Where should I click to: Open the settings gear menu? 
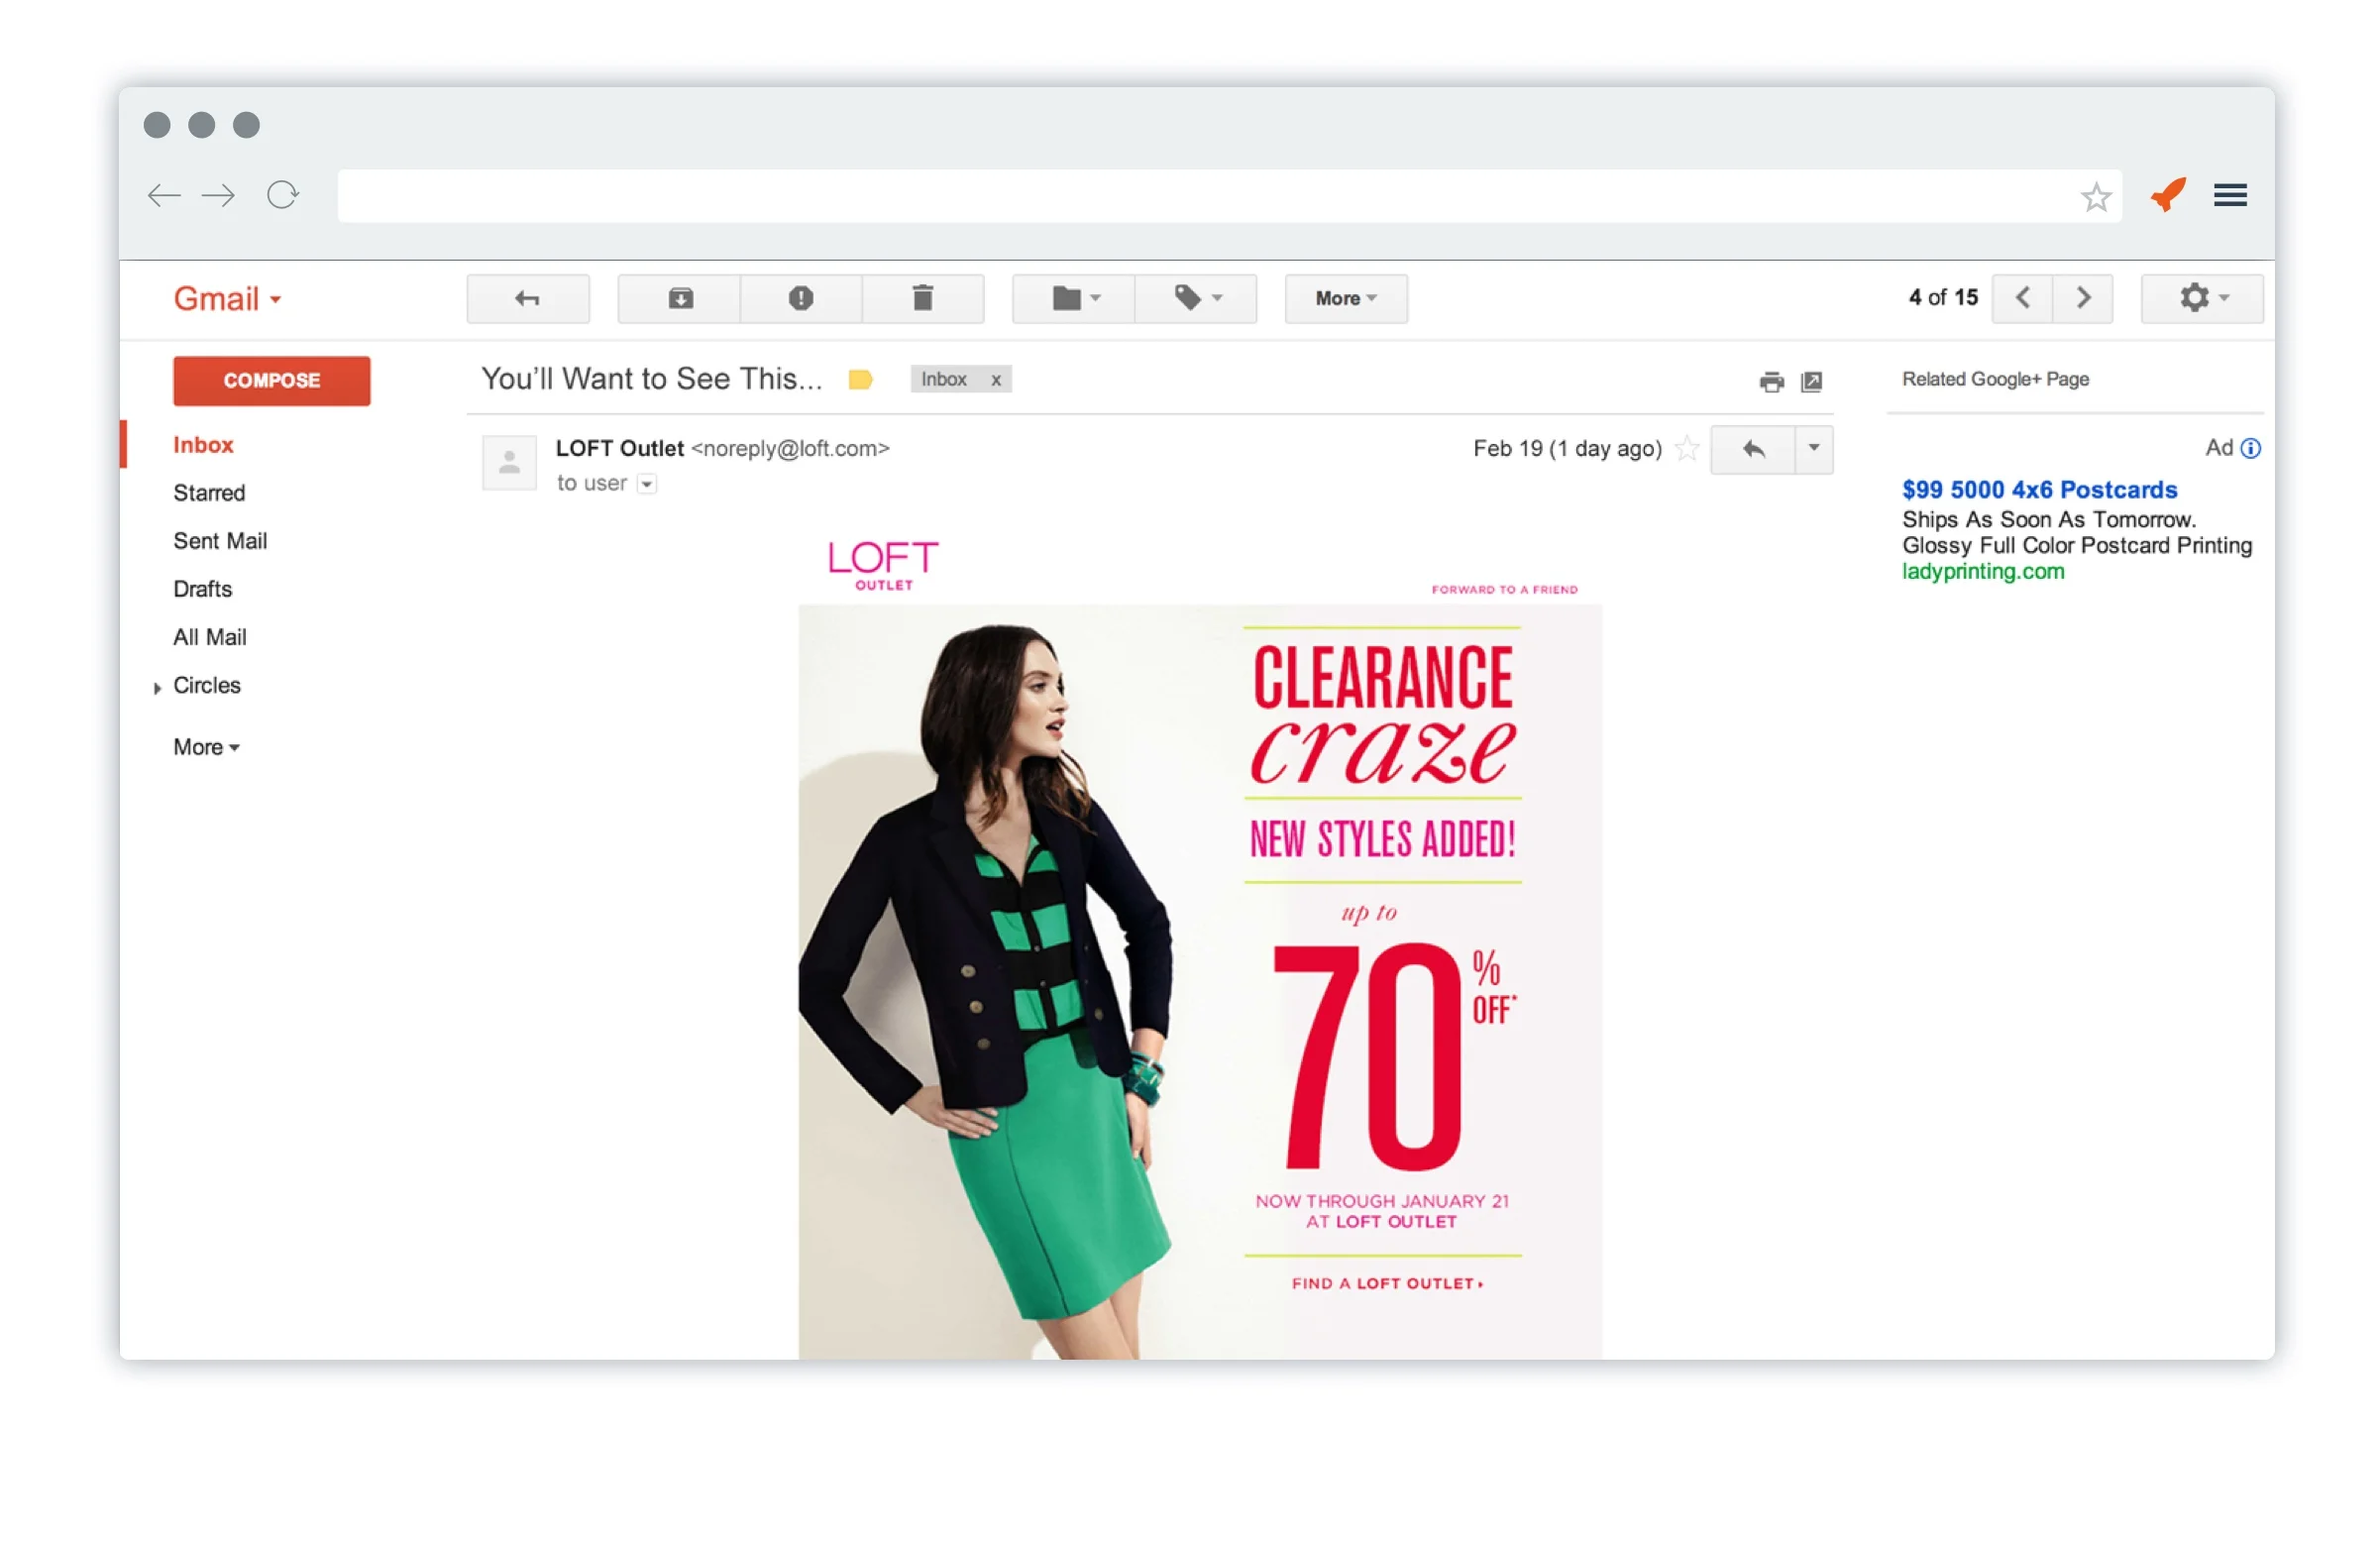(x=2202, y=298)
